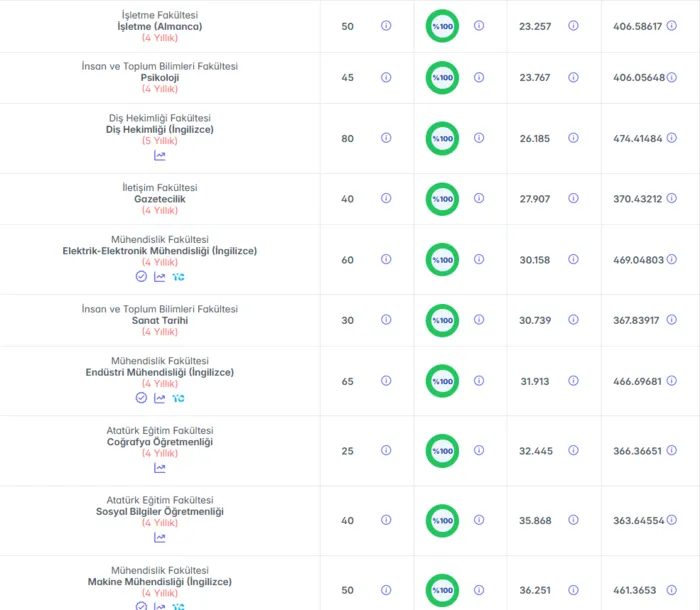This screenshot has height=610, width=700.
Task: Open trend chart under Sosyal Bilgiler Öğretmenliği
Action: (x=159, y=537)
